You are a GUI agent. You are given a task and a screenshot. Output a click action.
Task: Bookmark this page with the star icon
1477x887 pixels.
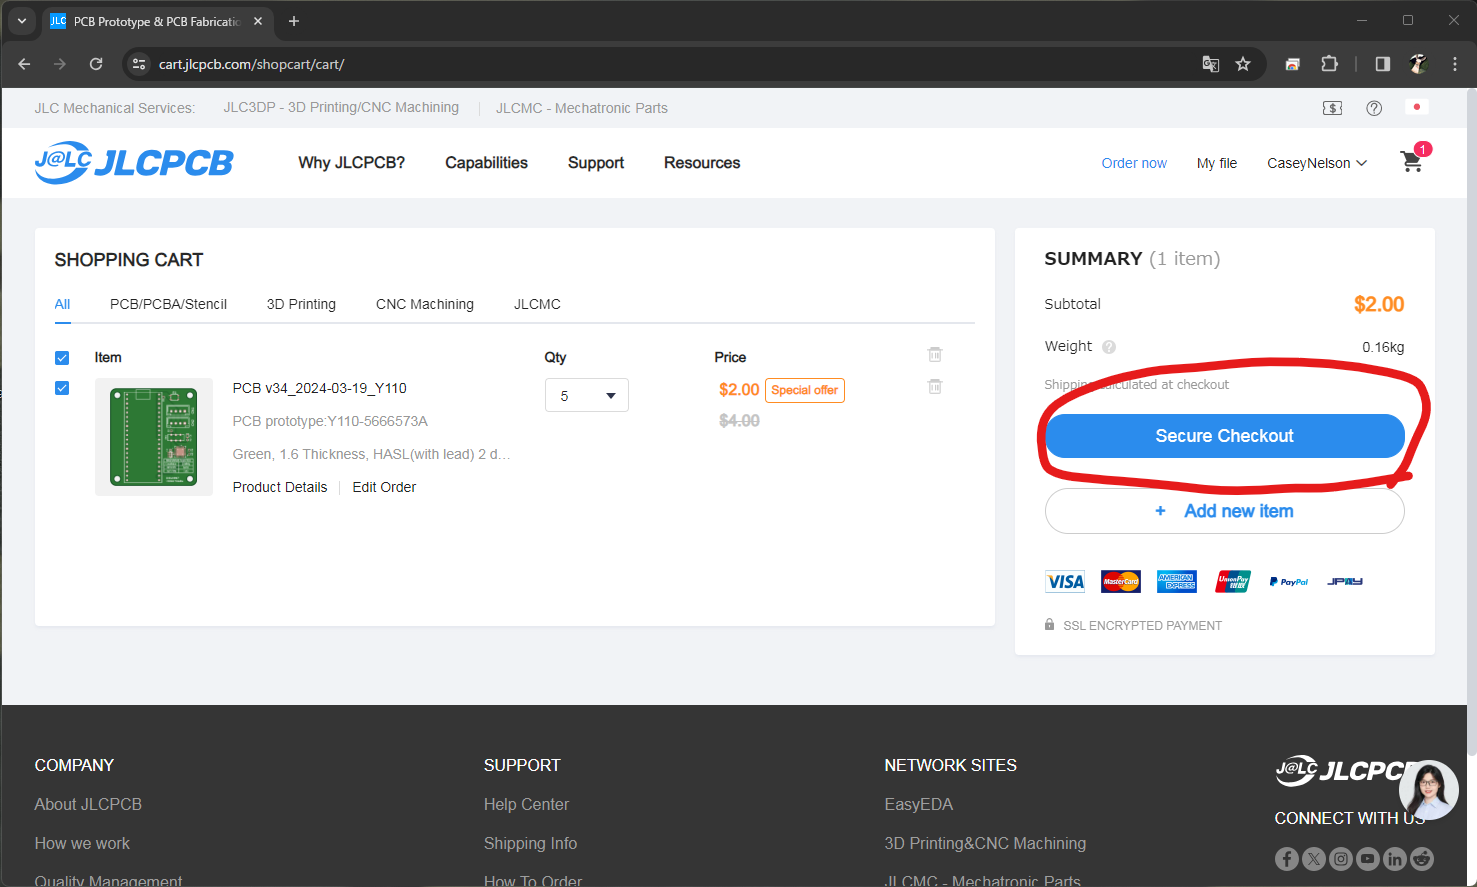click(1243, 64)
